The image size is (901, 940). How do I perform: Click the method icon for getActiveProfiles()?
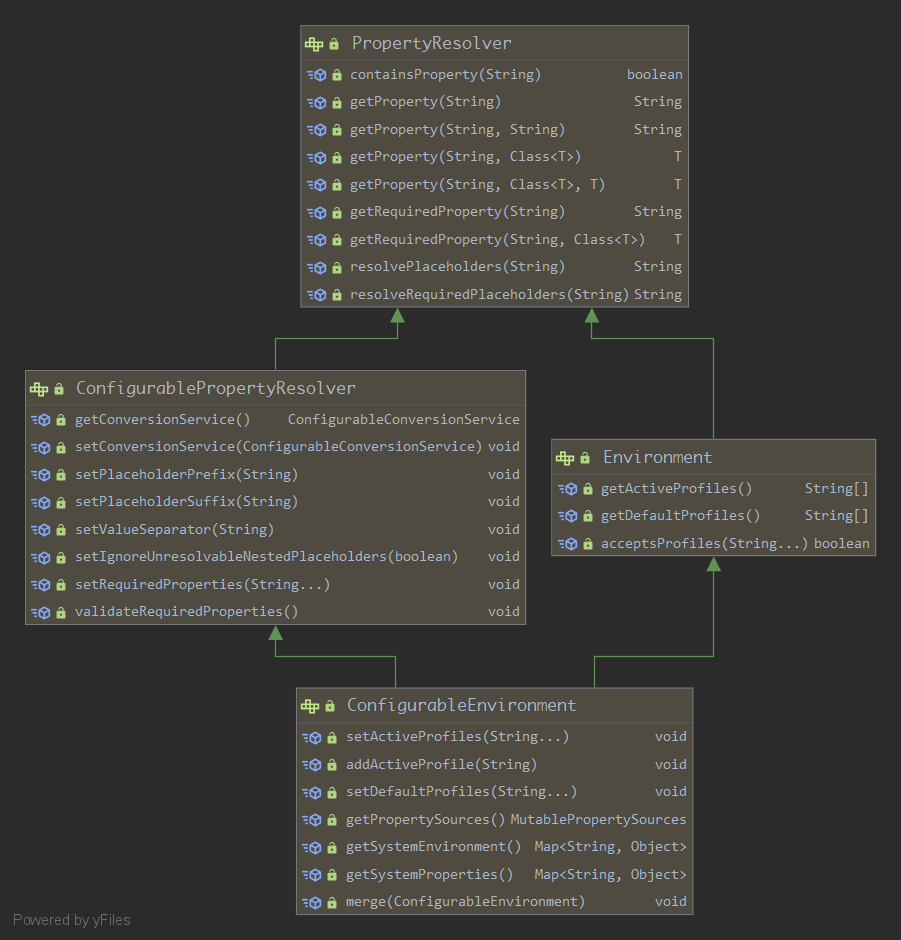pos(568,489)
